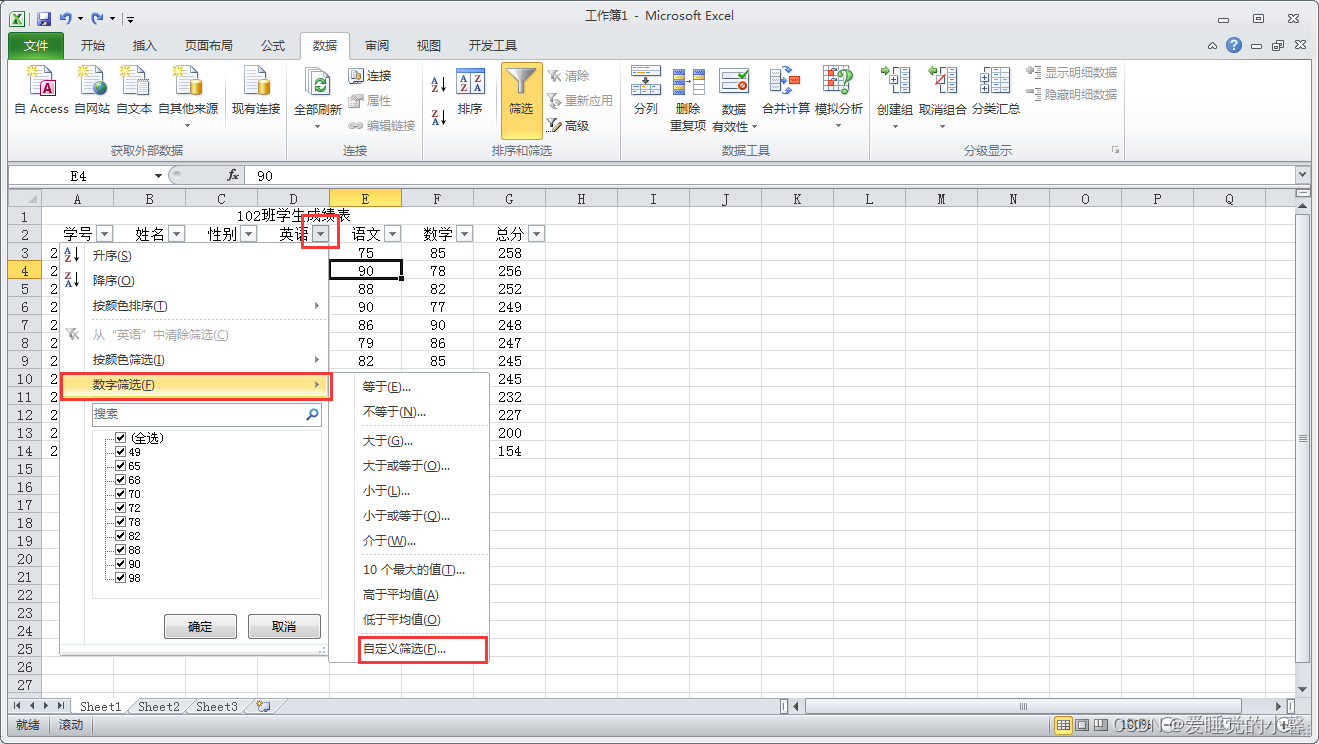Viewport: 1319px width, 744px height.
Task: Click insert function fx icon
Action: click(x=233, y=175)
